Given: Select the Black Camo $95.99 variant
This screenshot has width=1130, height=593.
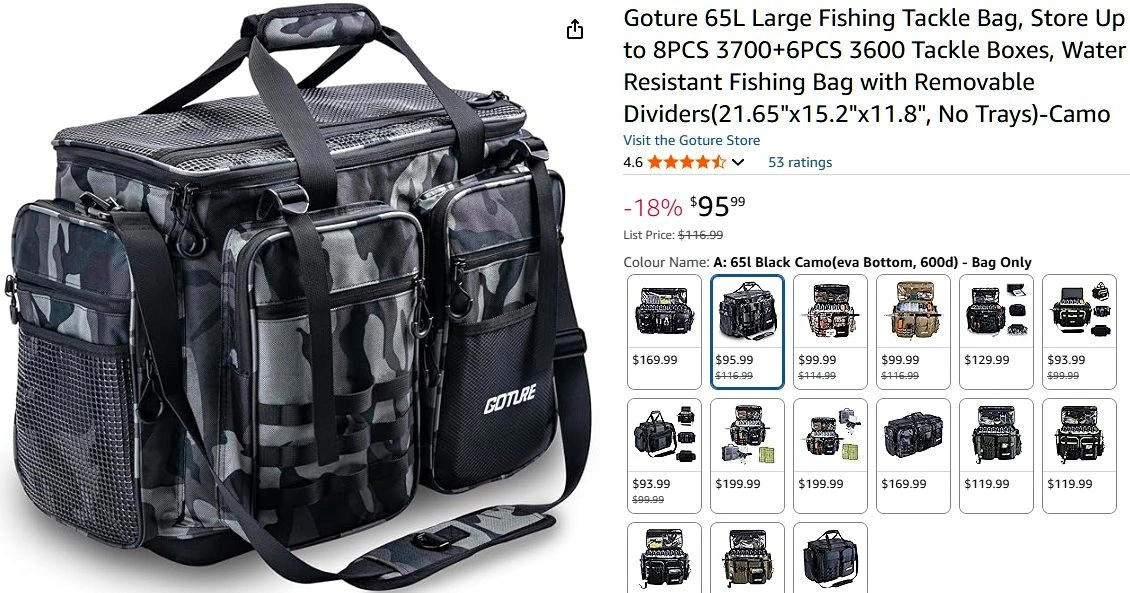Looking at the screenshot, I should pyautogui.click(x=747, y=331).
